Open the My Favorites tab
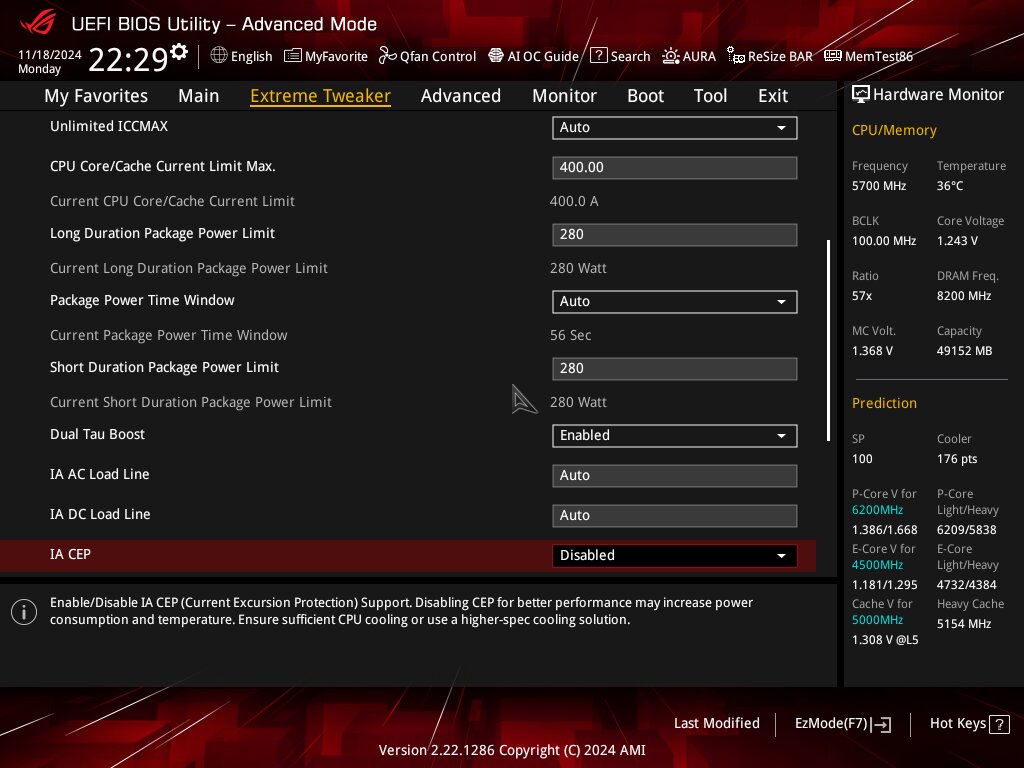Viewport: 1024px width, 768px height. [x=96, y=96]
